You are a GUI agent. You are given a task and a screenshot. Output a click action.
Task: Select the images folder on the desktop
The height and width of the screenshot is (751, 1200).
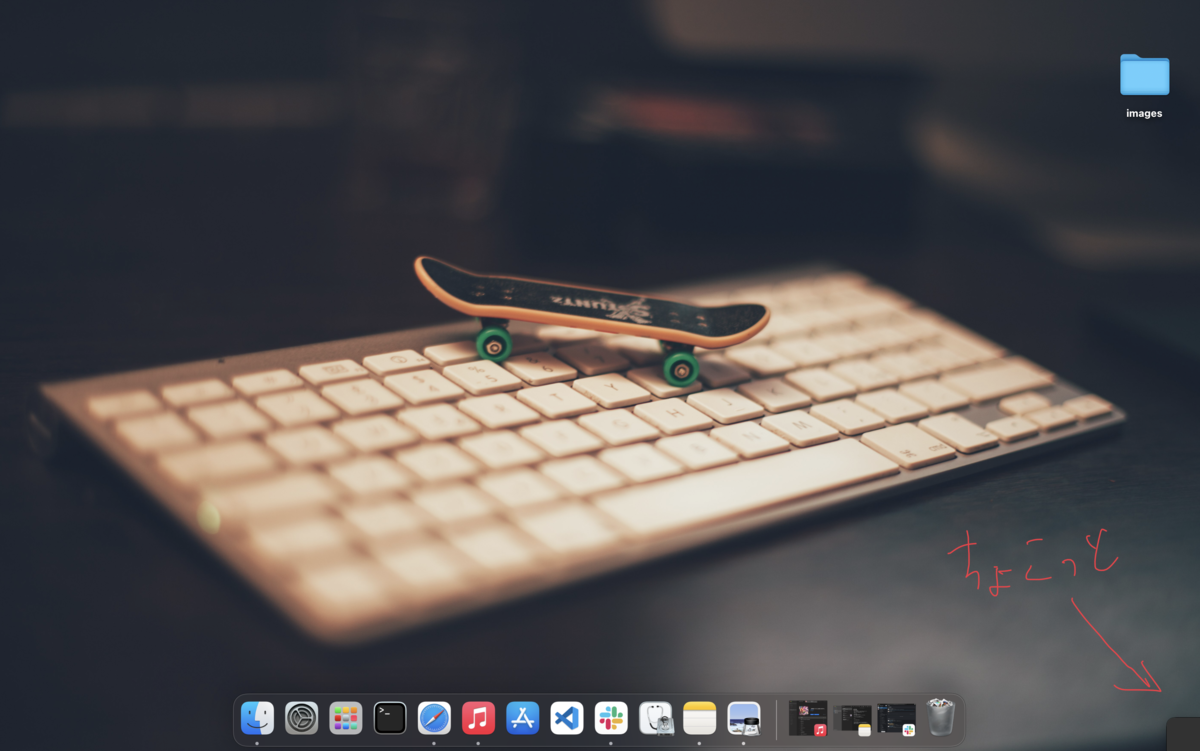[1144, 75]
